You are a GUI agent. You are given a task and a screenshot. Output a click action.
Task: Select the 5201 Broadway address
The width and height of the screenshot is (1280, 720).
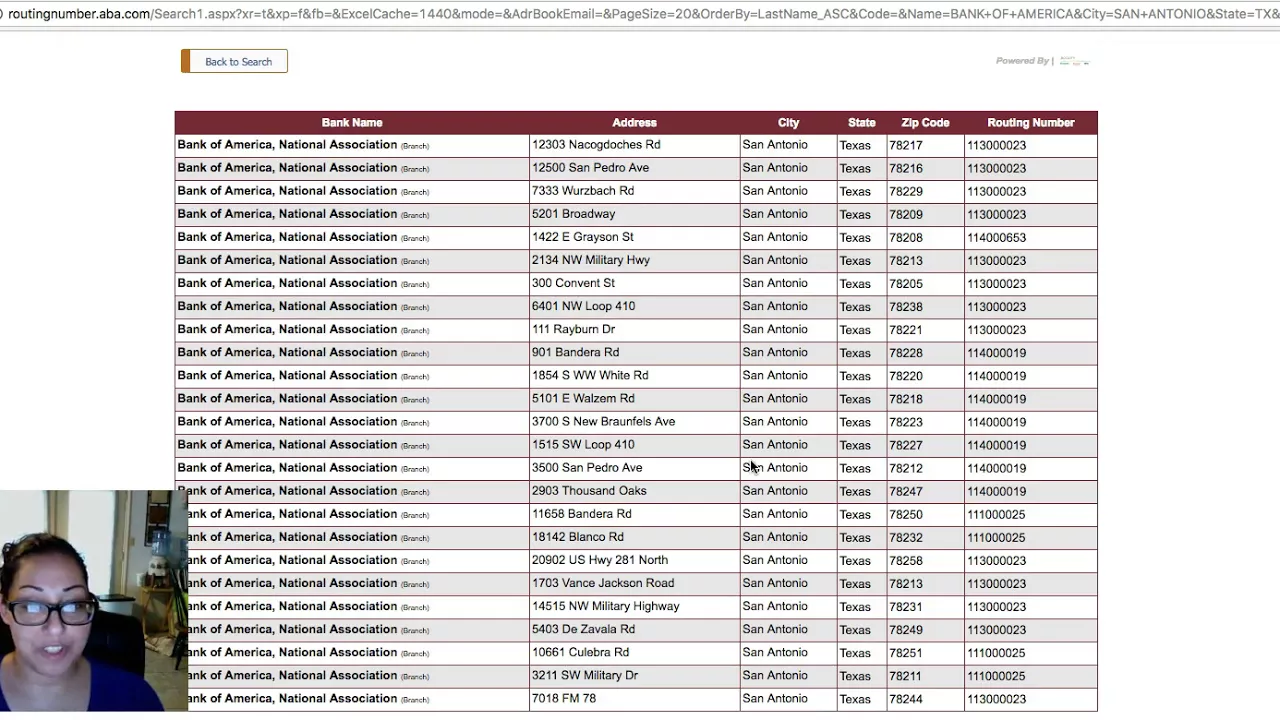click(574, 214)
